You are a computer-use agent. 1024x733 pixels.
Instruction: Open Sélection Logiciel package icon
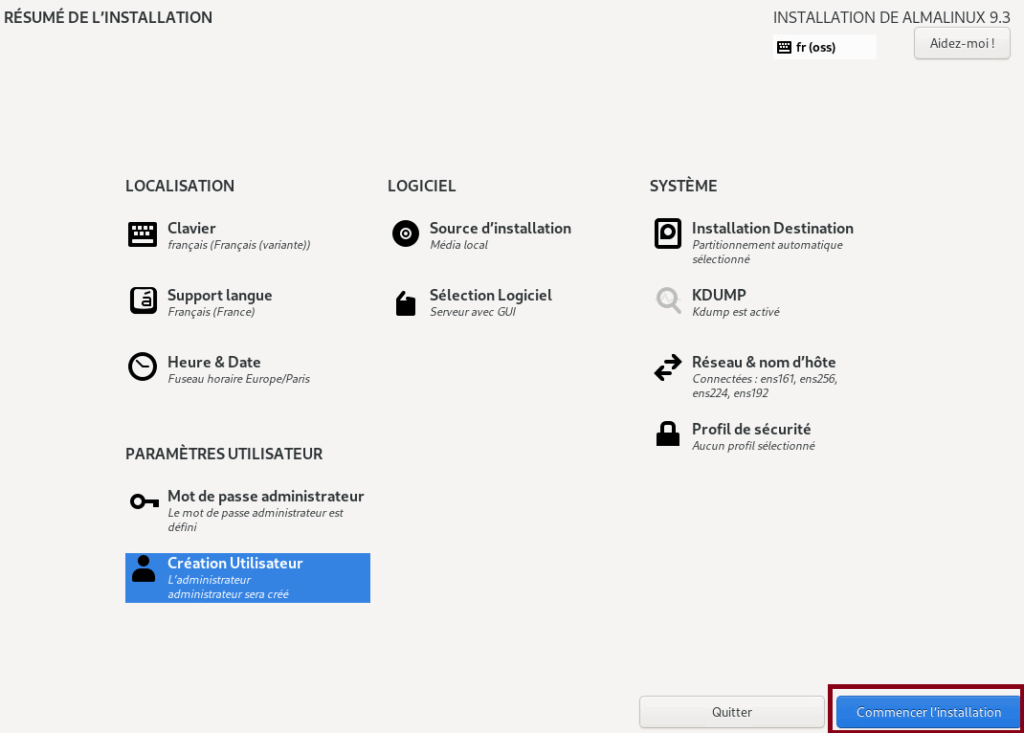tap(405, 301)
